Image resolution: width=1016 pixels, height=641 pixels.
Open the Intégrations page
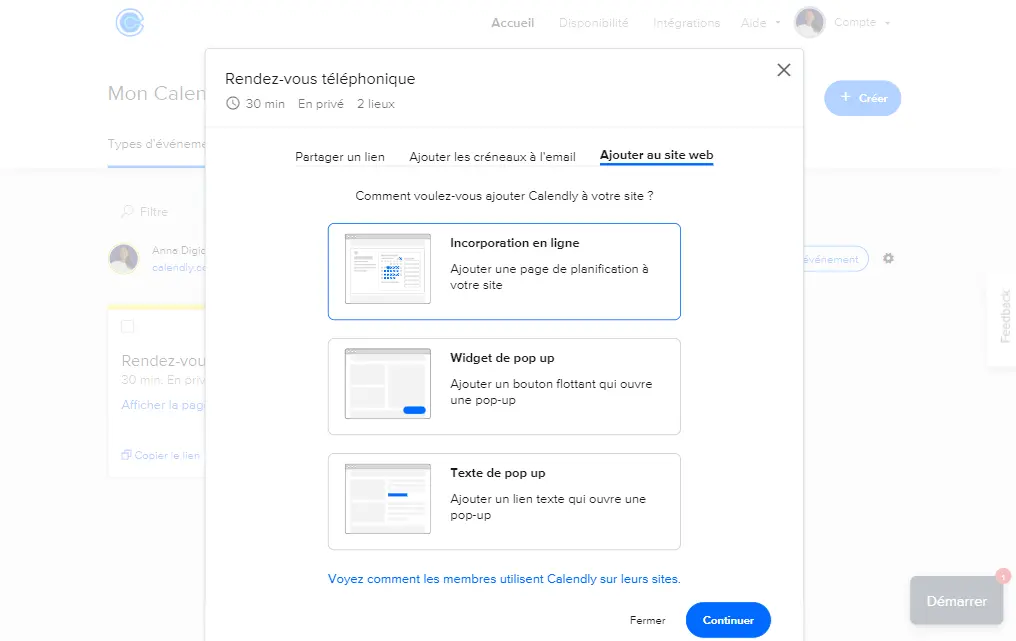(686, 23)
